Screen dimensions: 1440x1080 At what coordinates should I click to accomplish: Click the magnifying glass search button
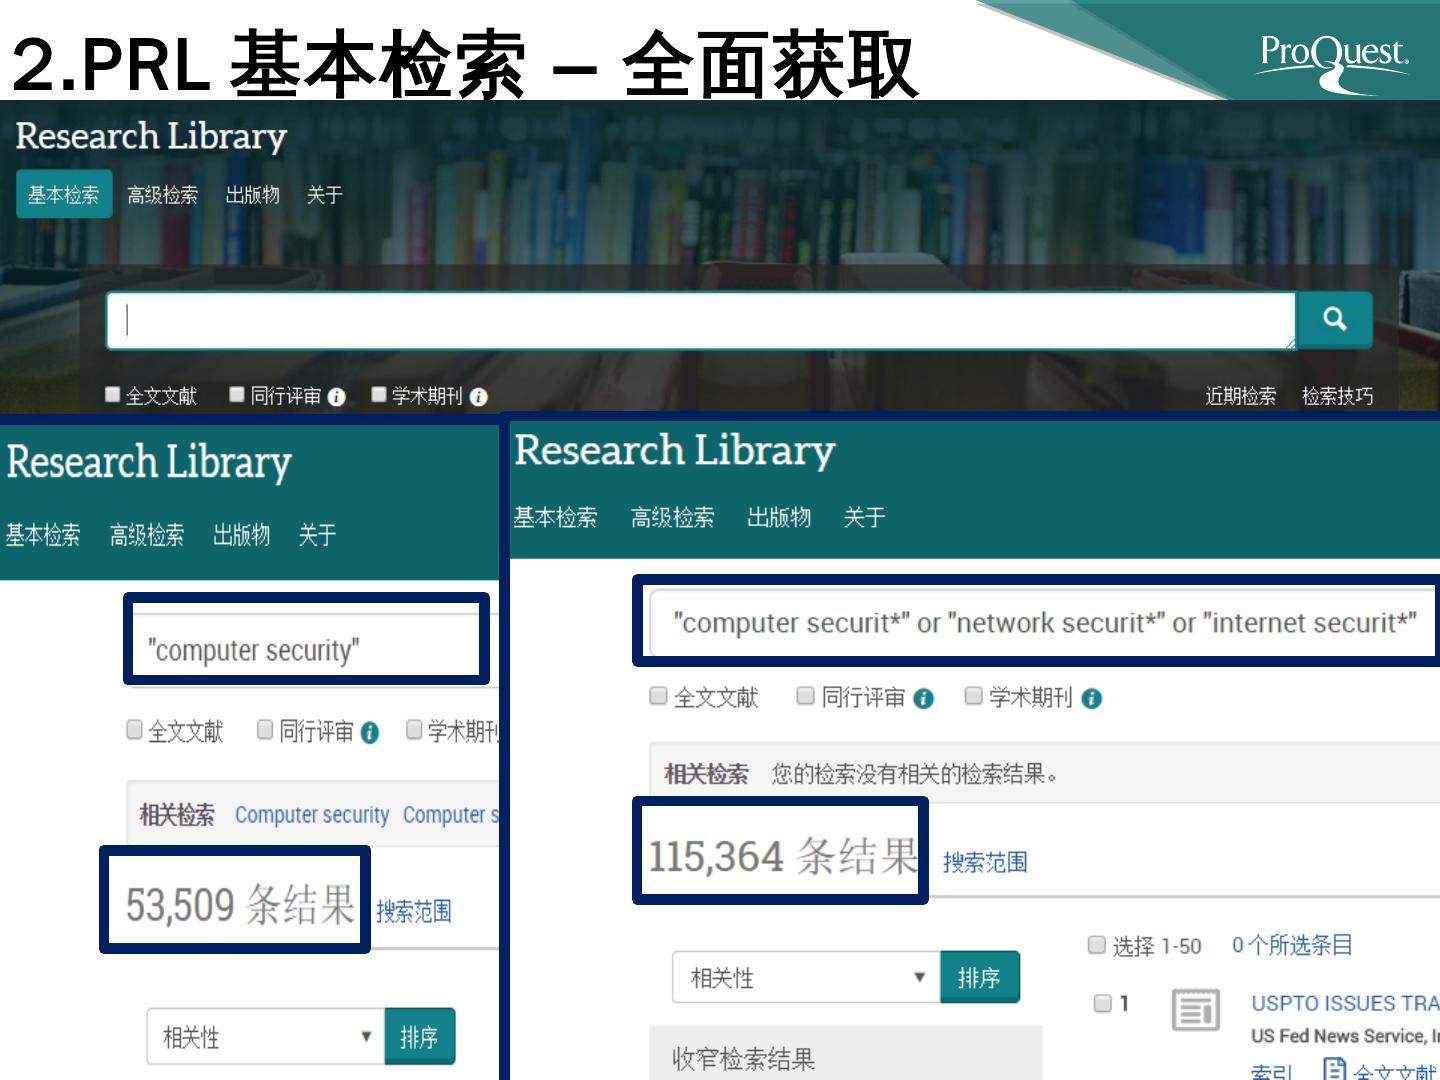(x=1334, y=320)
